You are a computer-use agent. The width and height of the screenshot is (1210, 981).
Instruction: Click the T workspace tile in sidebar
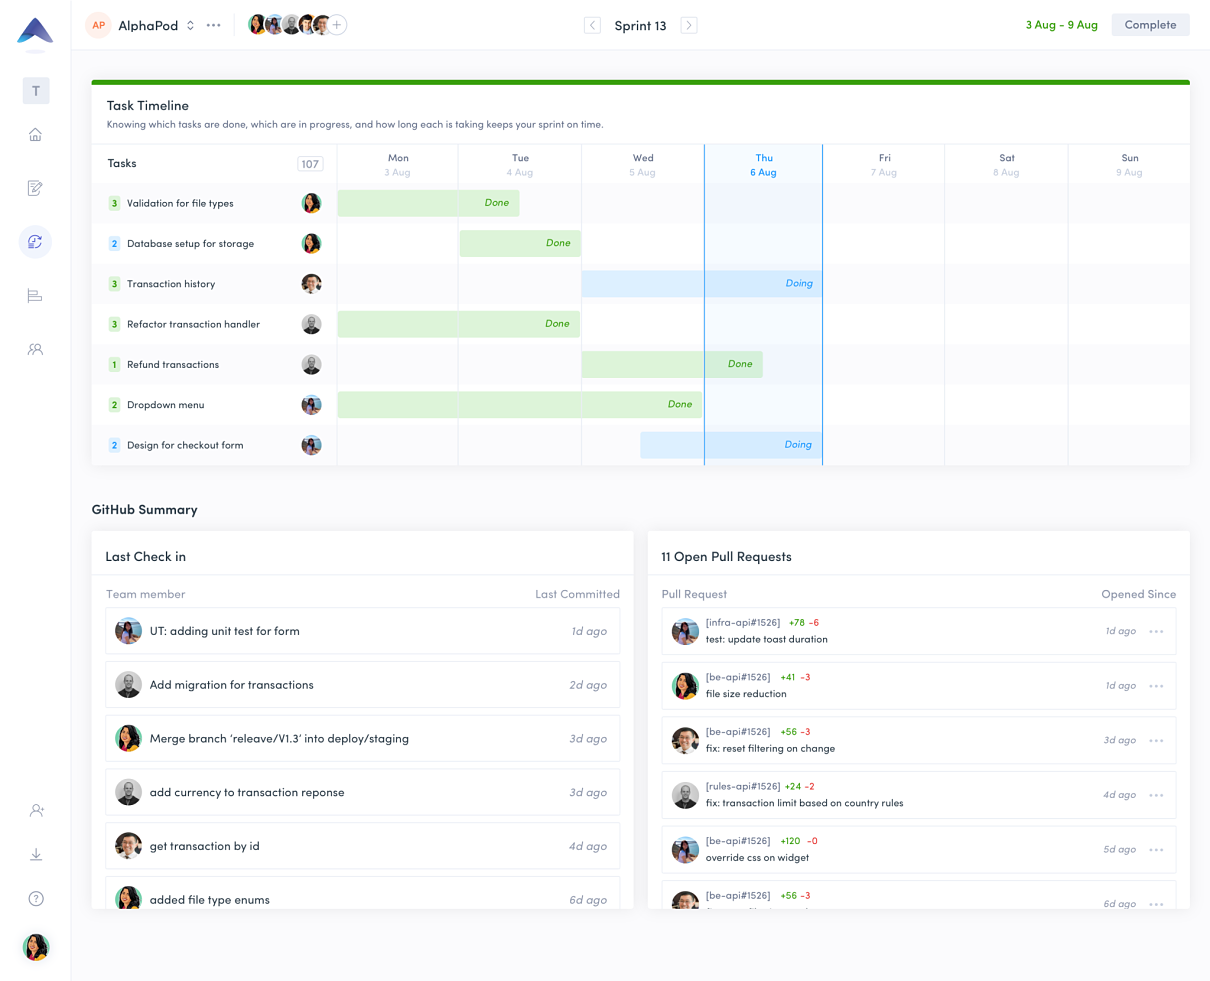click(x=36, y=91)
